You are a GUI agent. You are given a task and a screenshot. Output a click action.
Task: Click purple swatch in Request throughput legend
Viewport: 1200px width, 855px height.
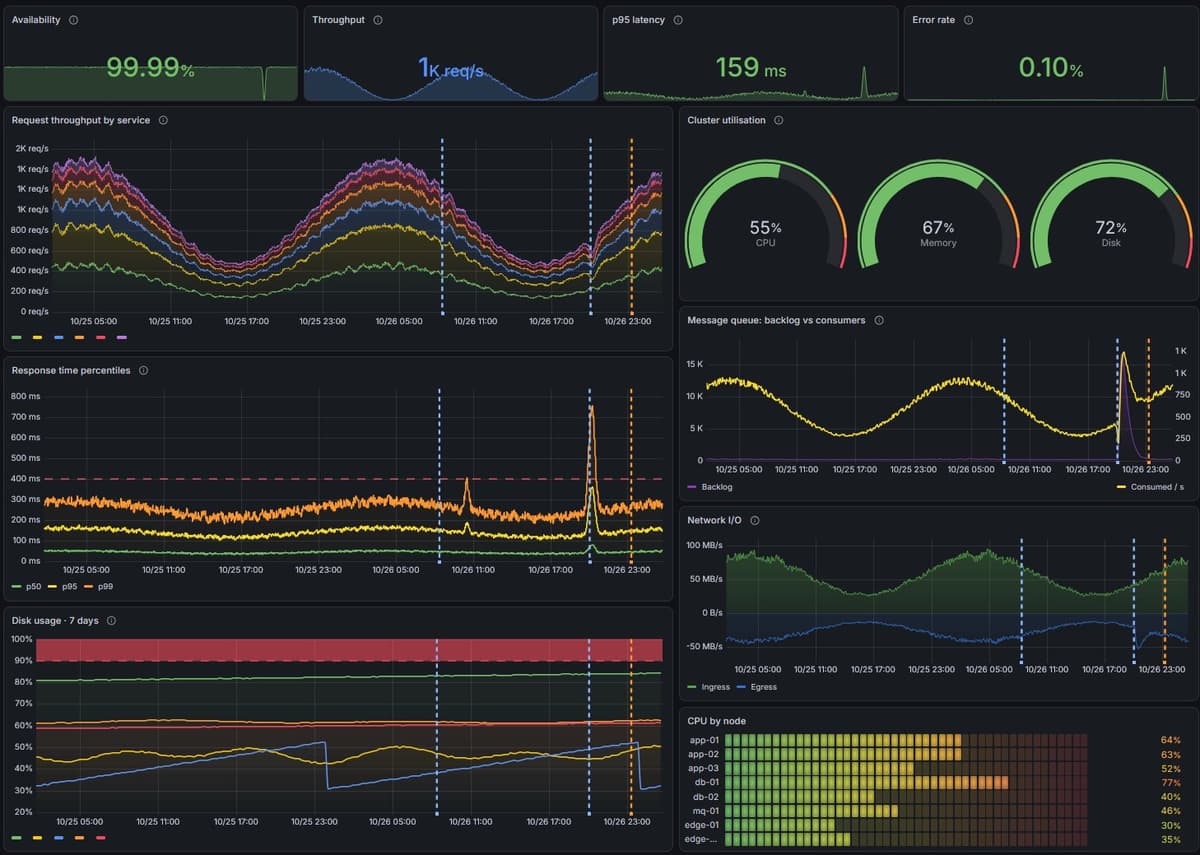(122, 337)
